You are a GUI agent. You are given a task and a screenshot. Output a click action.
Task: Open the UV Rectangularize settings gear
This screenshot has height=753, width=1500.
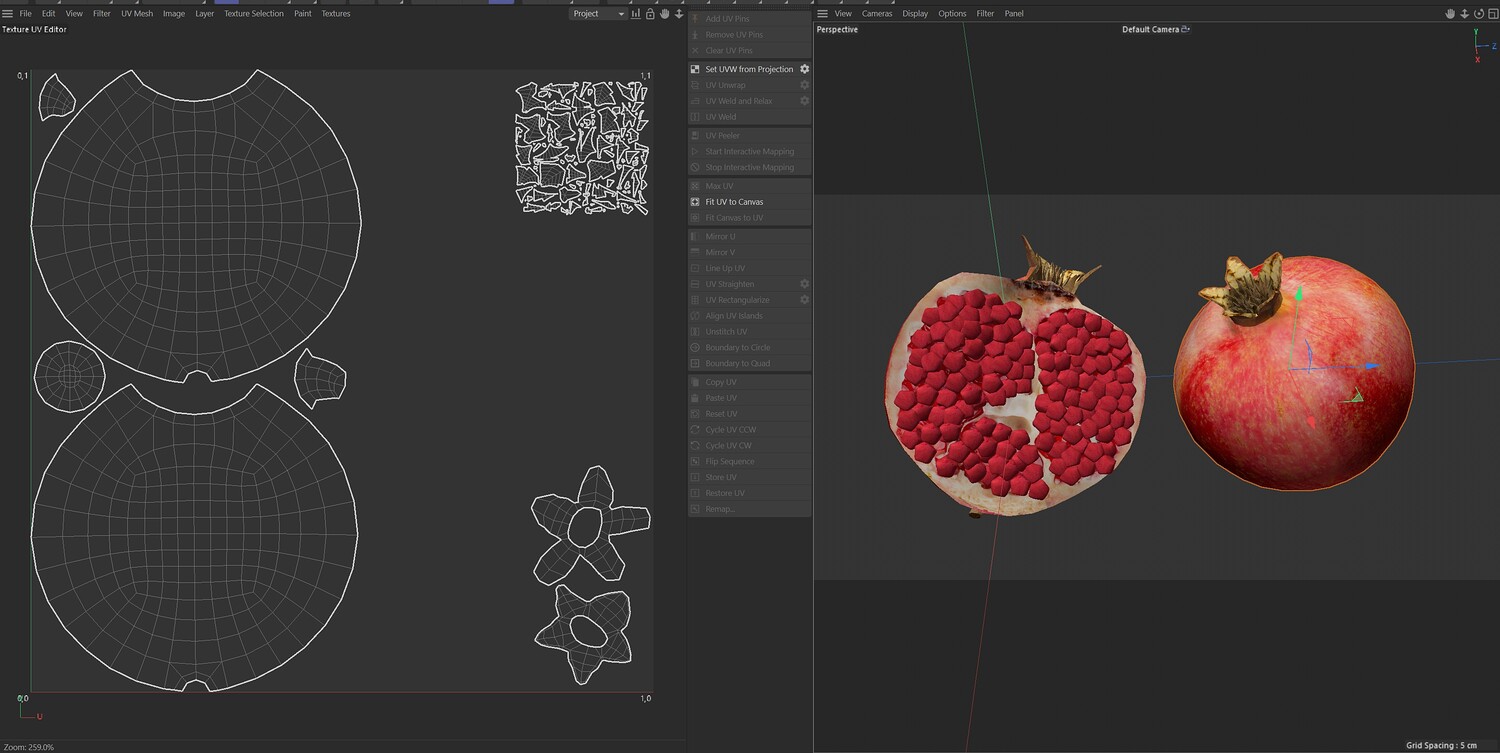pos(804,300)
